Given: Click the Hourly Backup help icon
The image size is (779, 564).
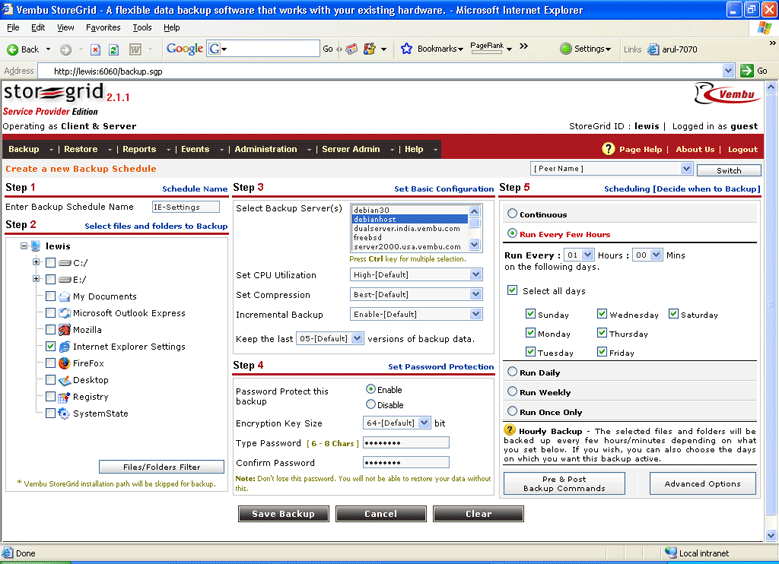Looking at the screenshot, I should click(x=510, y=430).
